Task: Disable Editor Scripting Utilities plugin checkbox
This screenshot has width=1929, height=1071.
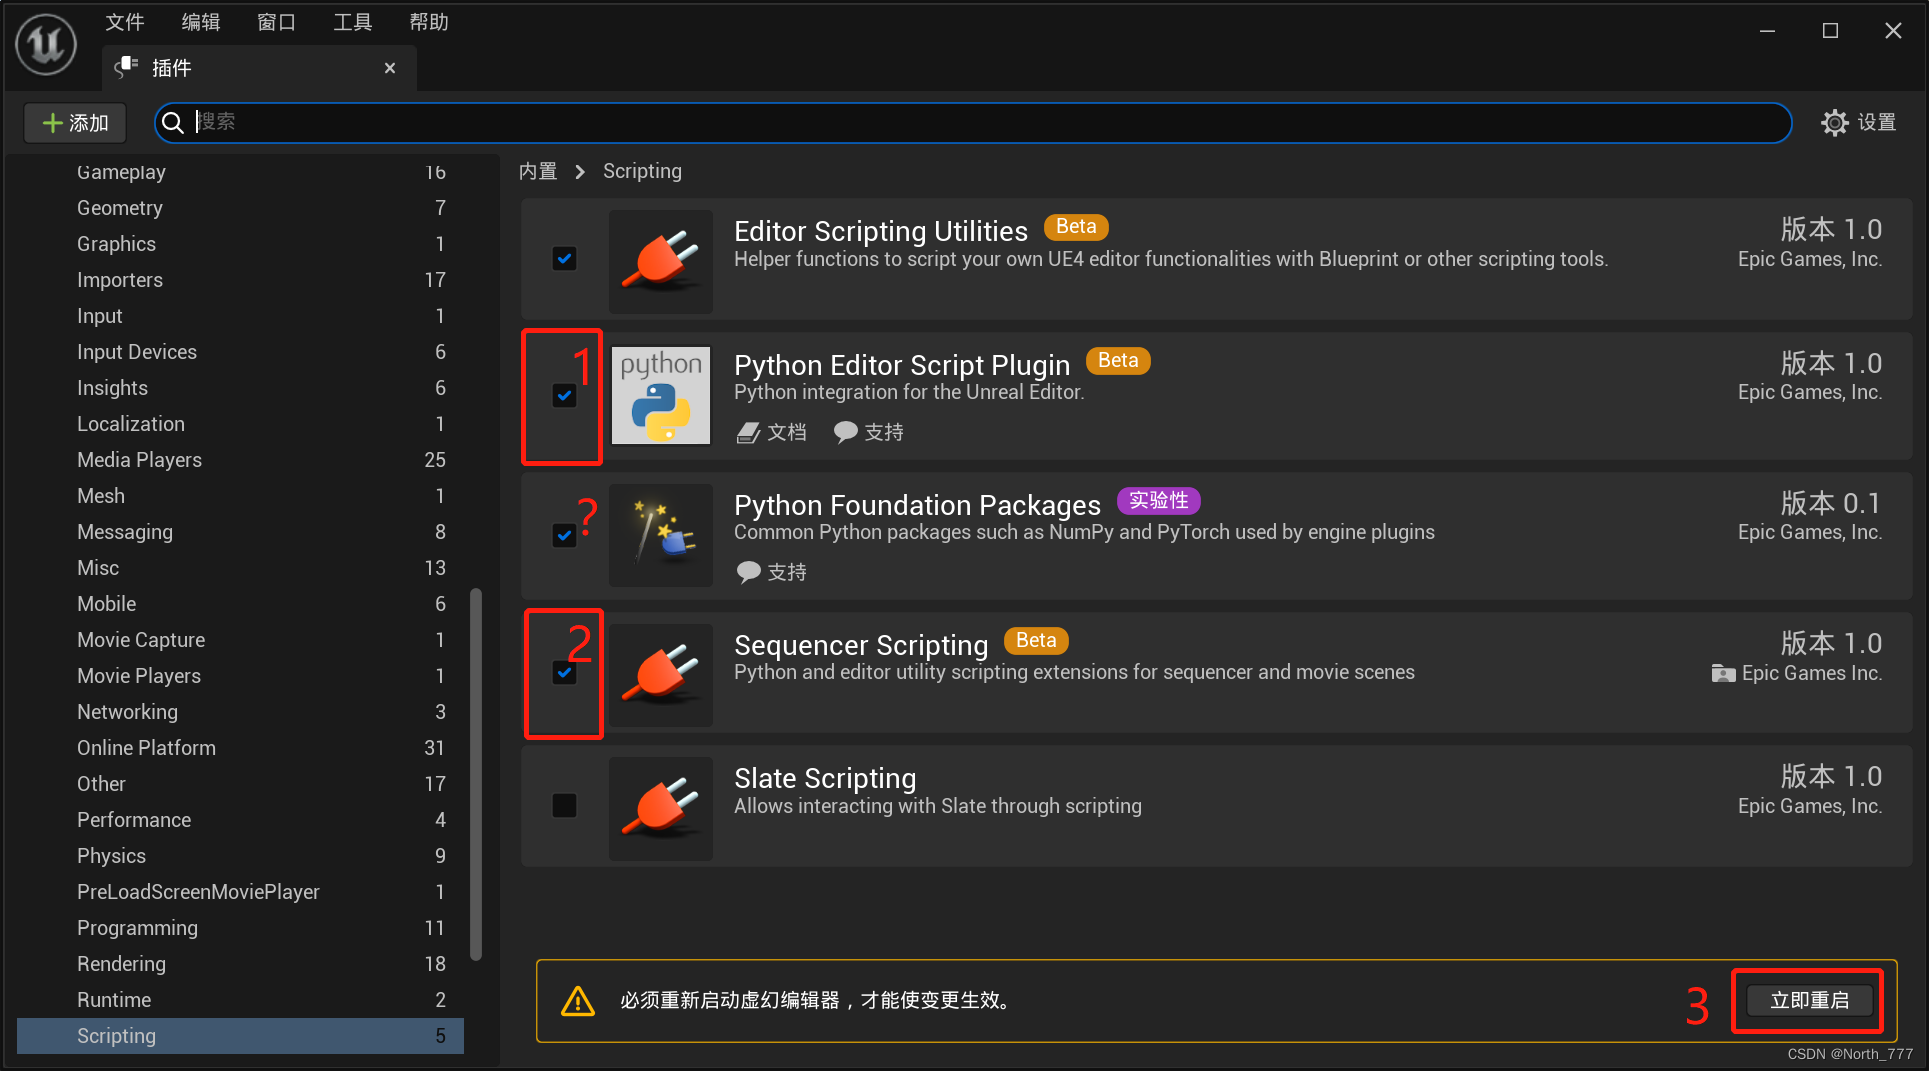Action: pos(564,259)
